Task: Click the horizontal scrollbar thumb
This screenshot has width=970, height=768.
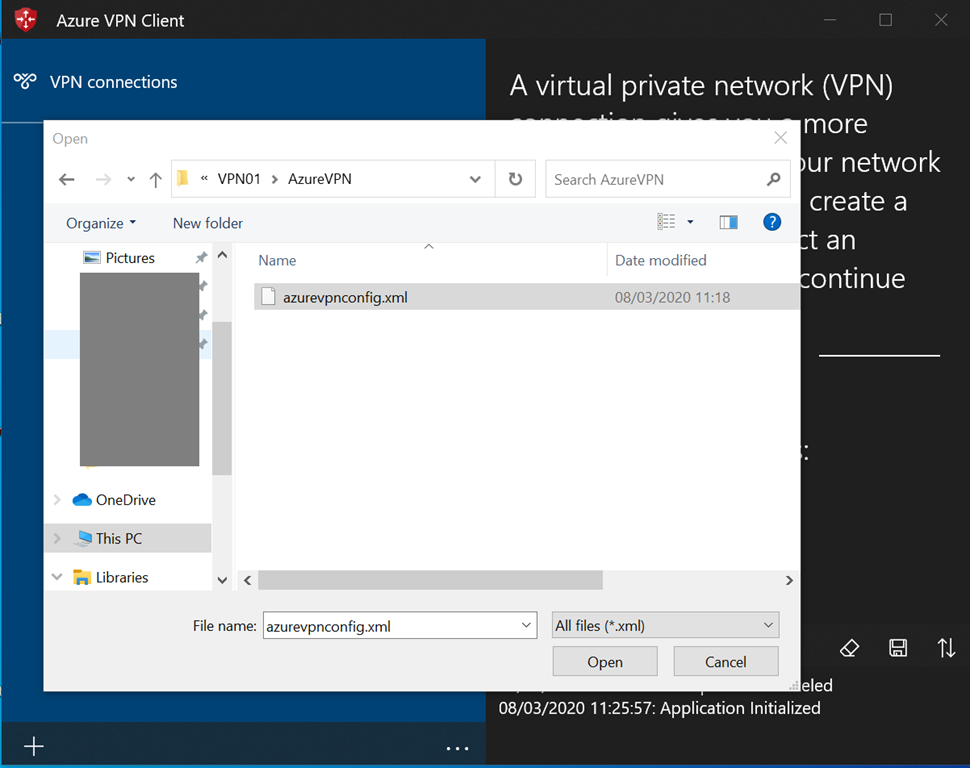Action: [x=431, y=580]
